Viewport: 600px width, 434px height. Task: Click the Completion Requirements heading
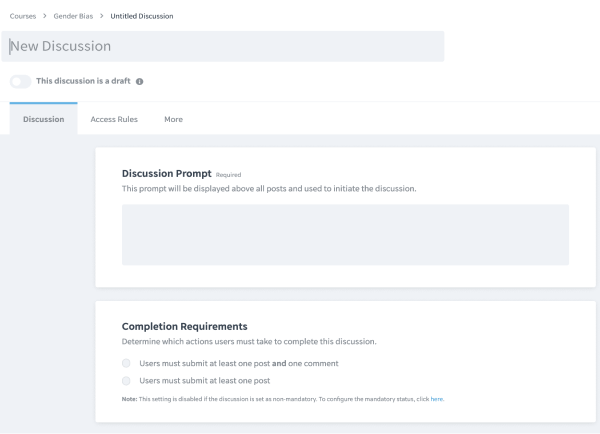tap(184, 326)
